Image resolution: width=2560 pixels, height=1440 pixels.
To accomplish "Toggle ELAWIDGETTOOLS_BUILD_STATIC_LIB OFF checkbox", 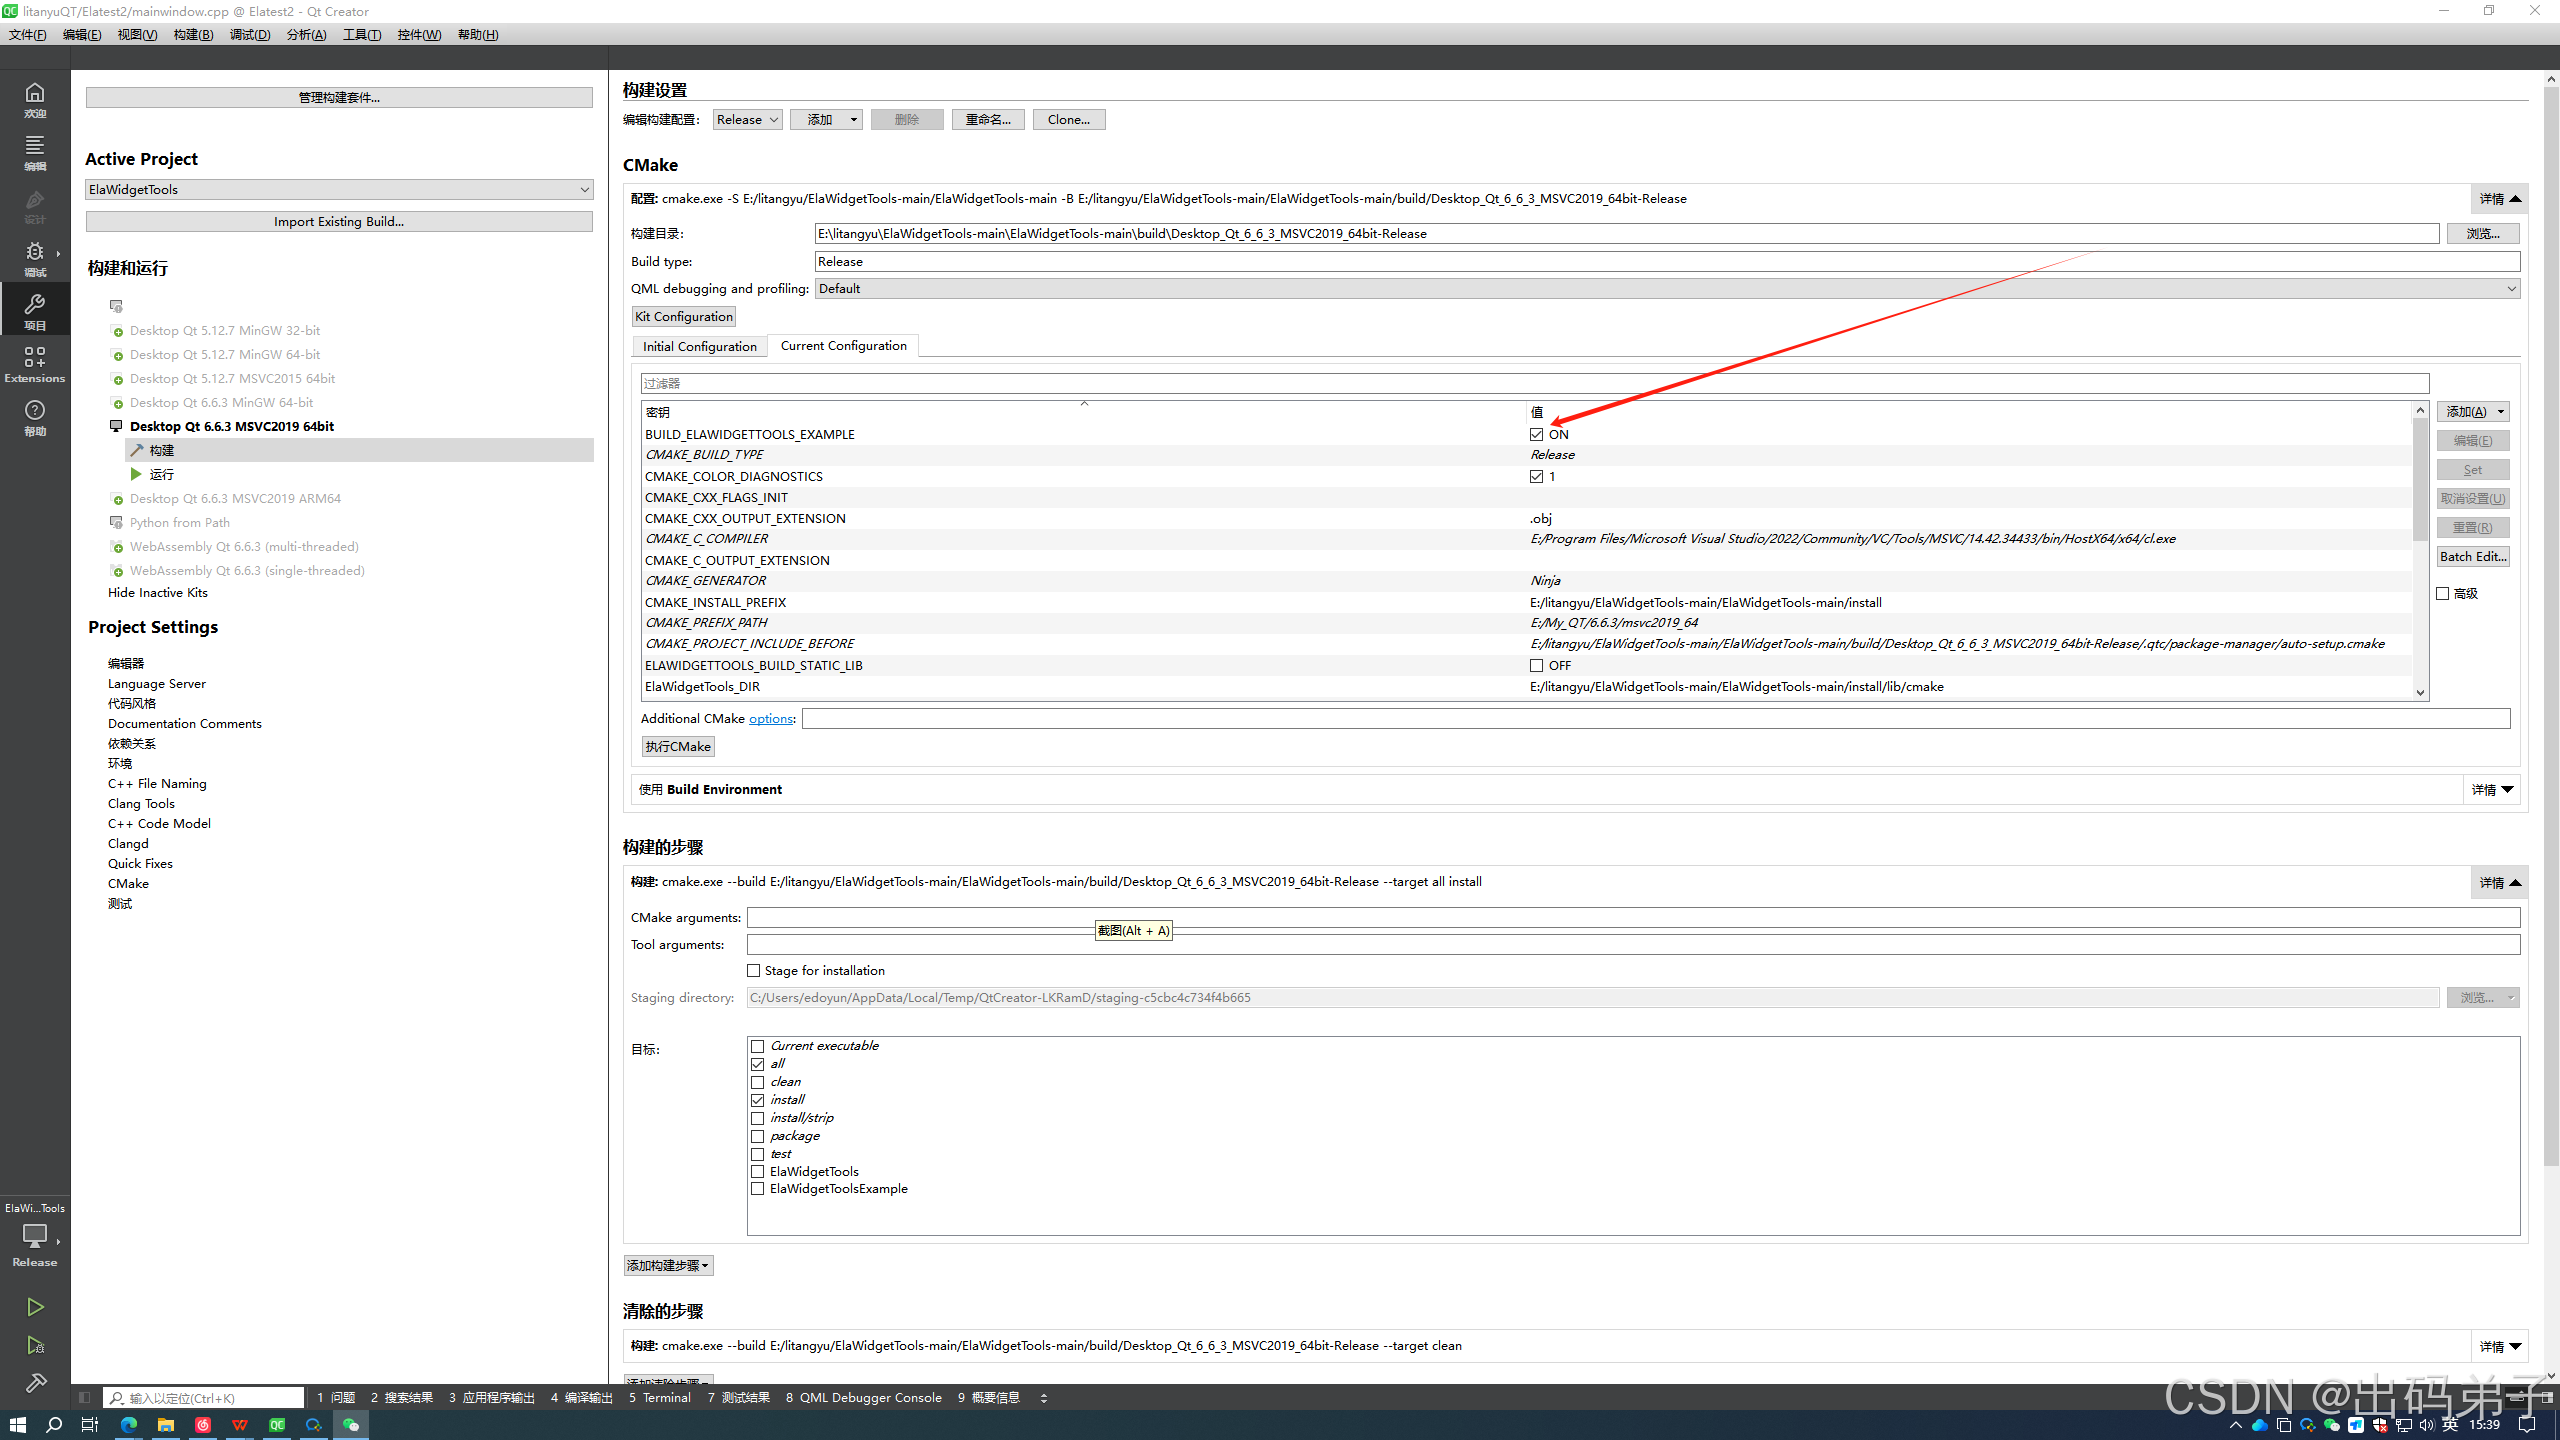I will (x=1537, y=665).
